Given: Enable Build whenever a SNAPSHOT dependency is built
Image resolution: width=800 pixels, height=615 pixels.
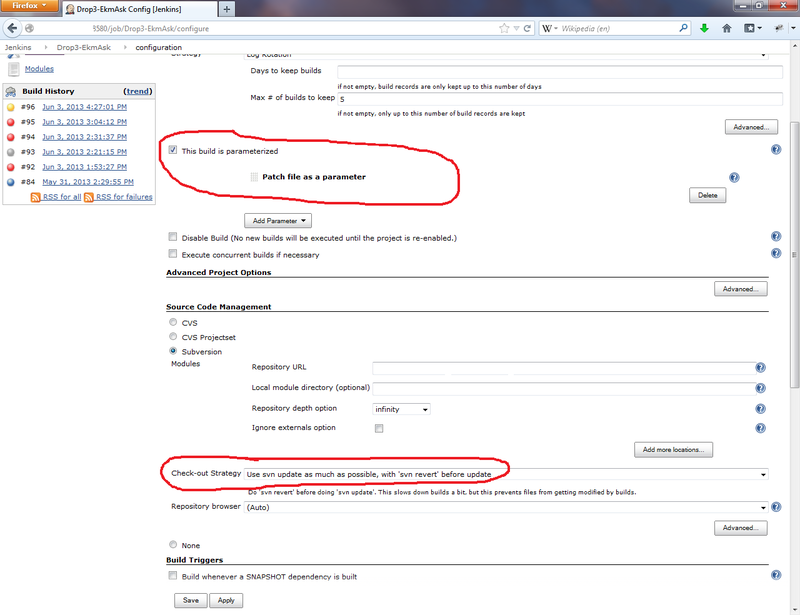Looking at the screenshot, I should 173,576.
